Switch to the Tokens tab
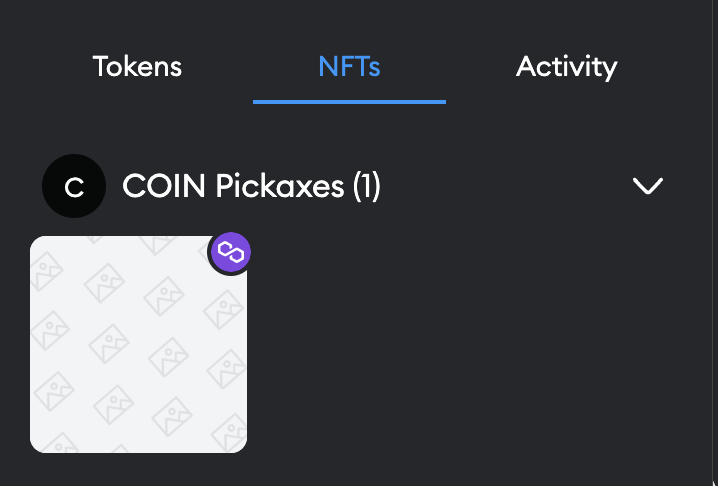Screen dimensions: 718x486 [x=137, y=67]
